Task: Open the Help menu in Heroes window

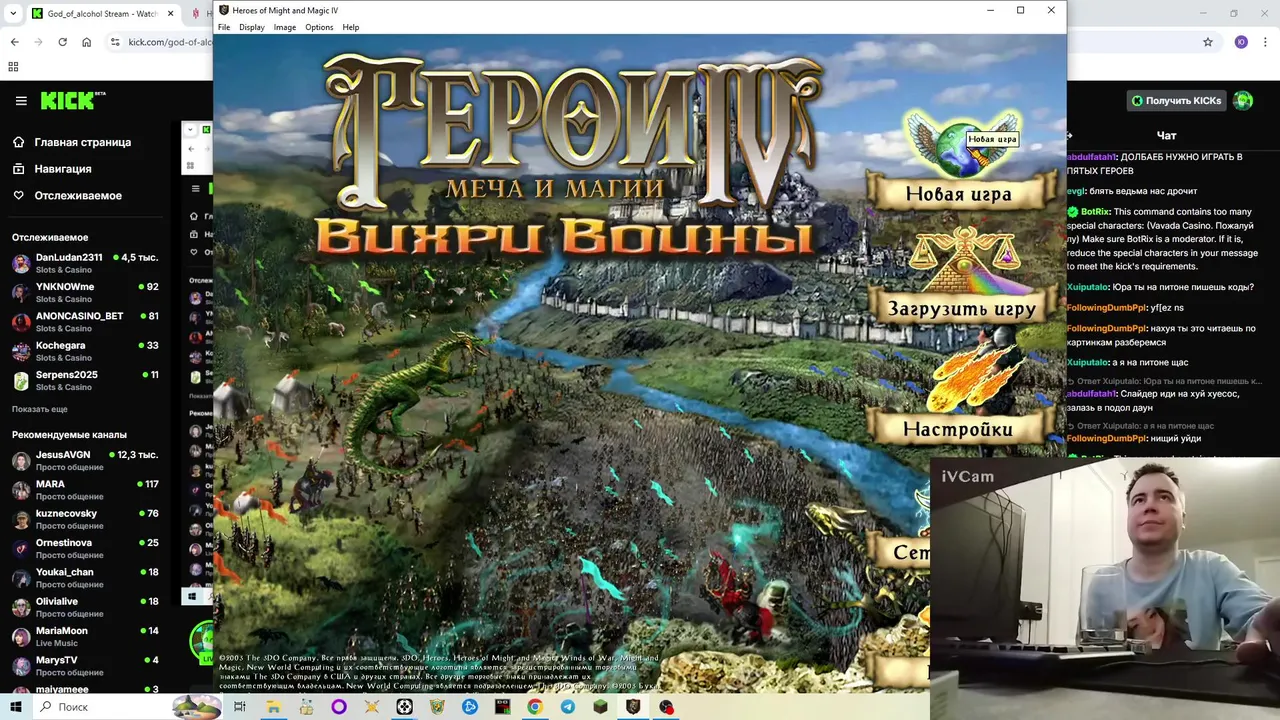Action: (351, 27)
